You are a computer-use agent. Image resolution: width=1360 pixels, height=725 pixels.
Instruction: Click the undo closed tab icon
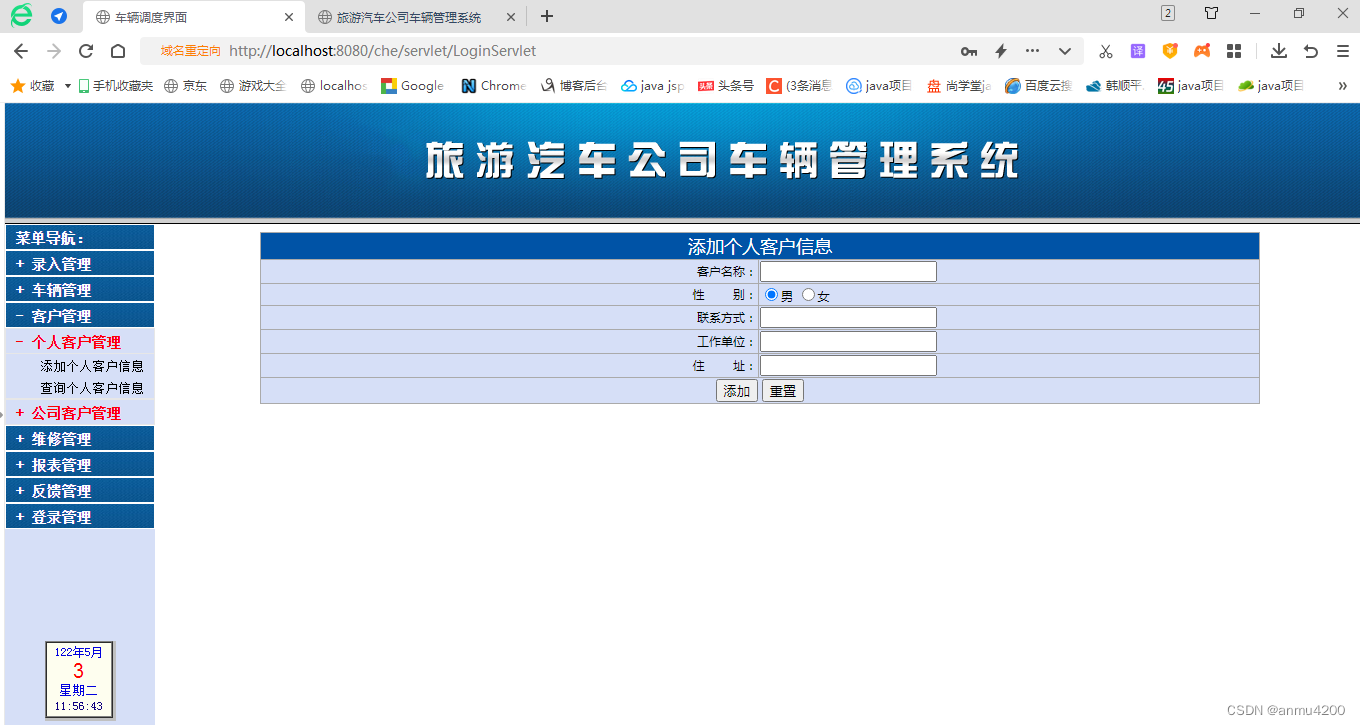pyautogui.click(x=1311, y=51)
